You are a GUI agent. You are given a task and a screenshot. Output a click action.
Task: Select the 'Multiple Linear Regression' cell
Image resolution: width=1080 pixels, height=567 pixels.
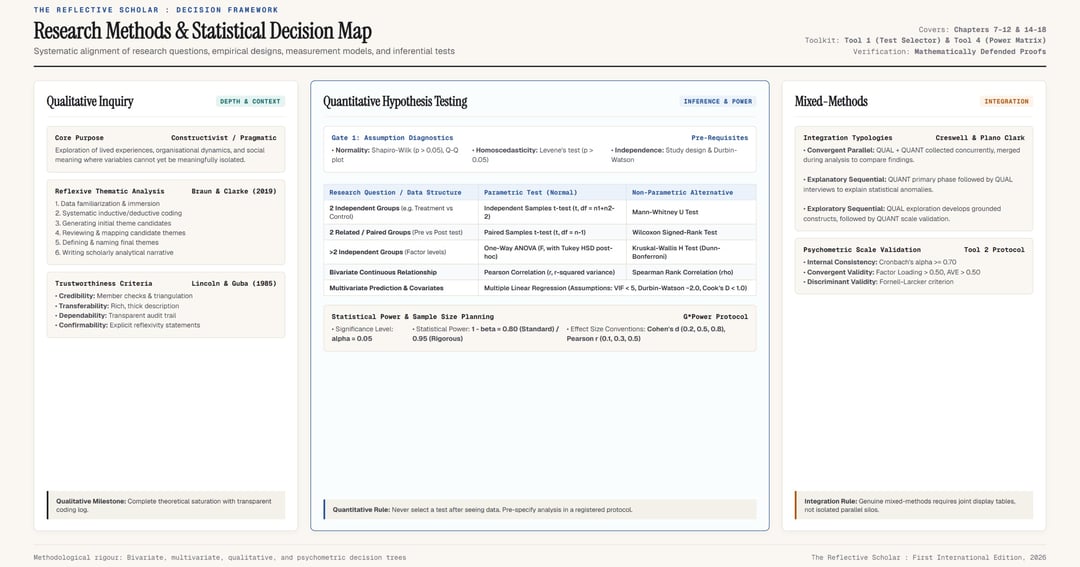tap(617, 288)
